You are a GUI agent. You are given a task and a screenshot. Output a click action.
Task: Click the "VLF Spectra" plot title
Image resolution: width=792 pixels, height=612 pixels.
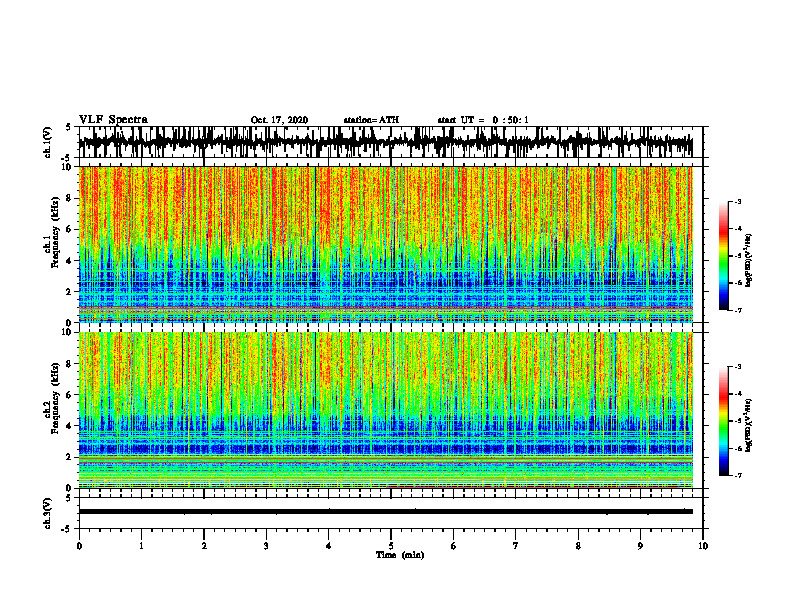pyautogui.click(x=113, y=120)
